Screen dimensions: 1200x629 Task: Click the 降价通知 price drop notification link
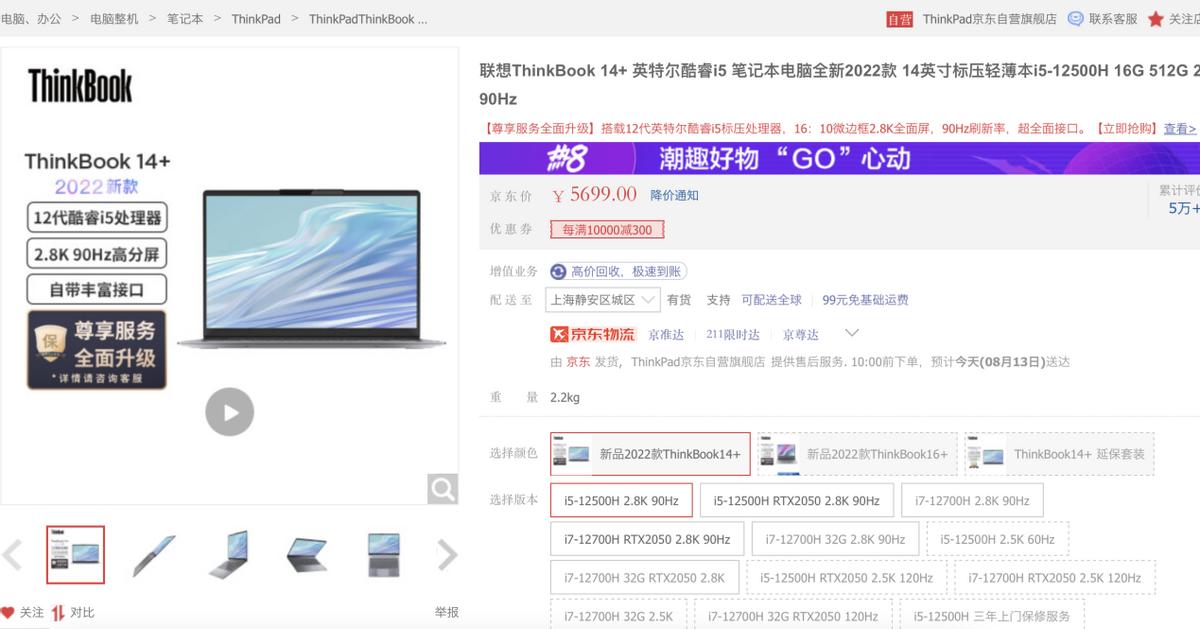pos(676,196)
